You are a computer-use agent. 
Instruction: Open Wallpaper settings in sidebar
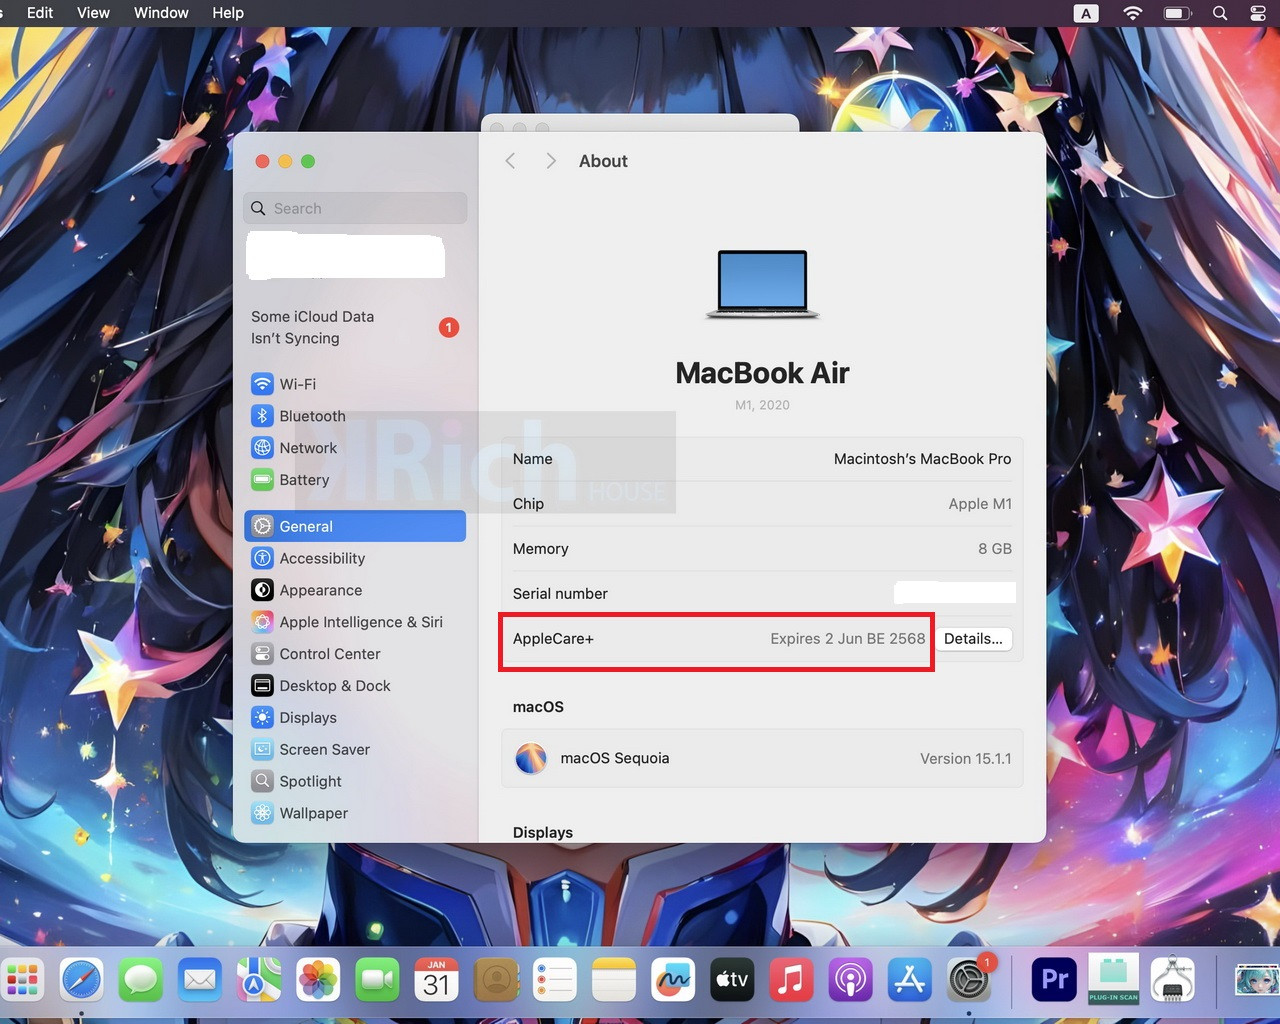[x=355, y=813]
